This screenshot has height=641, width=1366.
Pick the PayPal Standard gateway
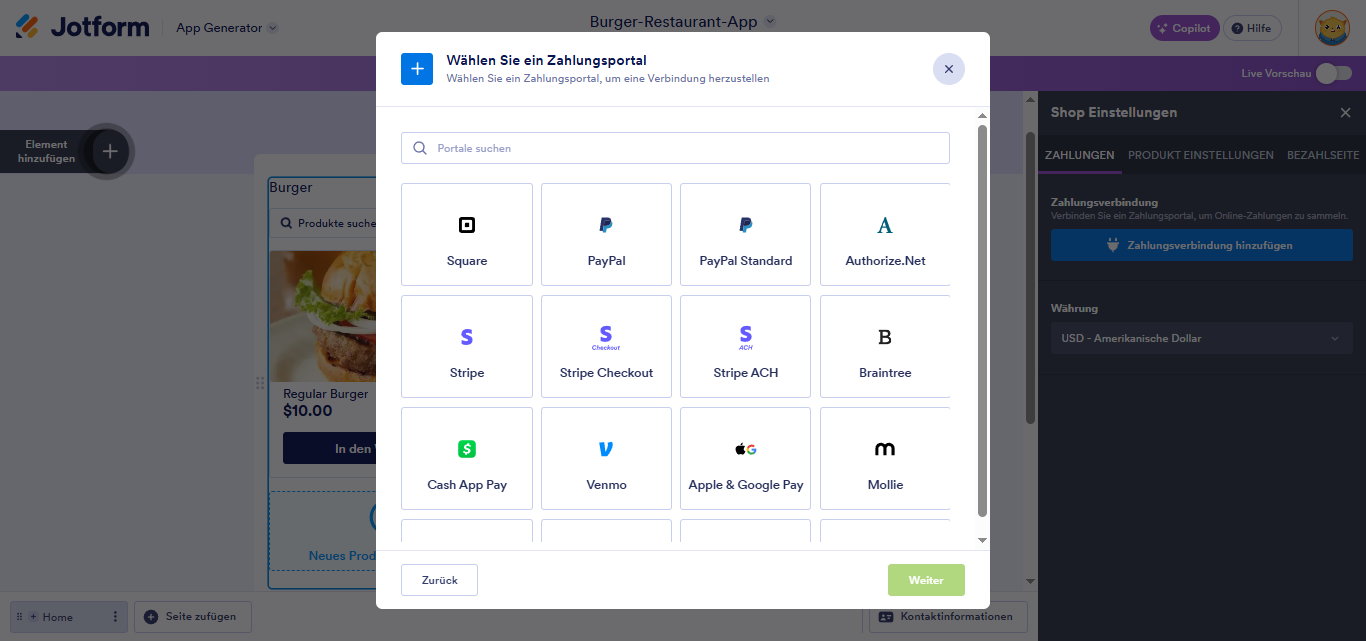745,235
